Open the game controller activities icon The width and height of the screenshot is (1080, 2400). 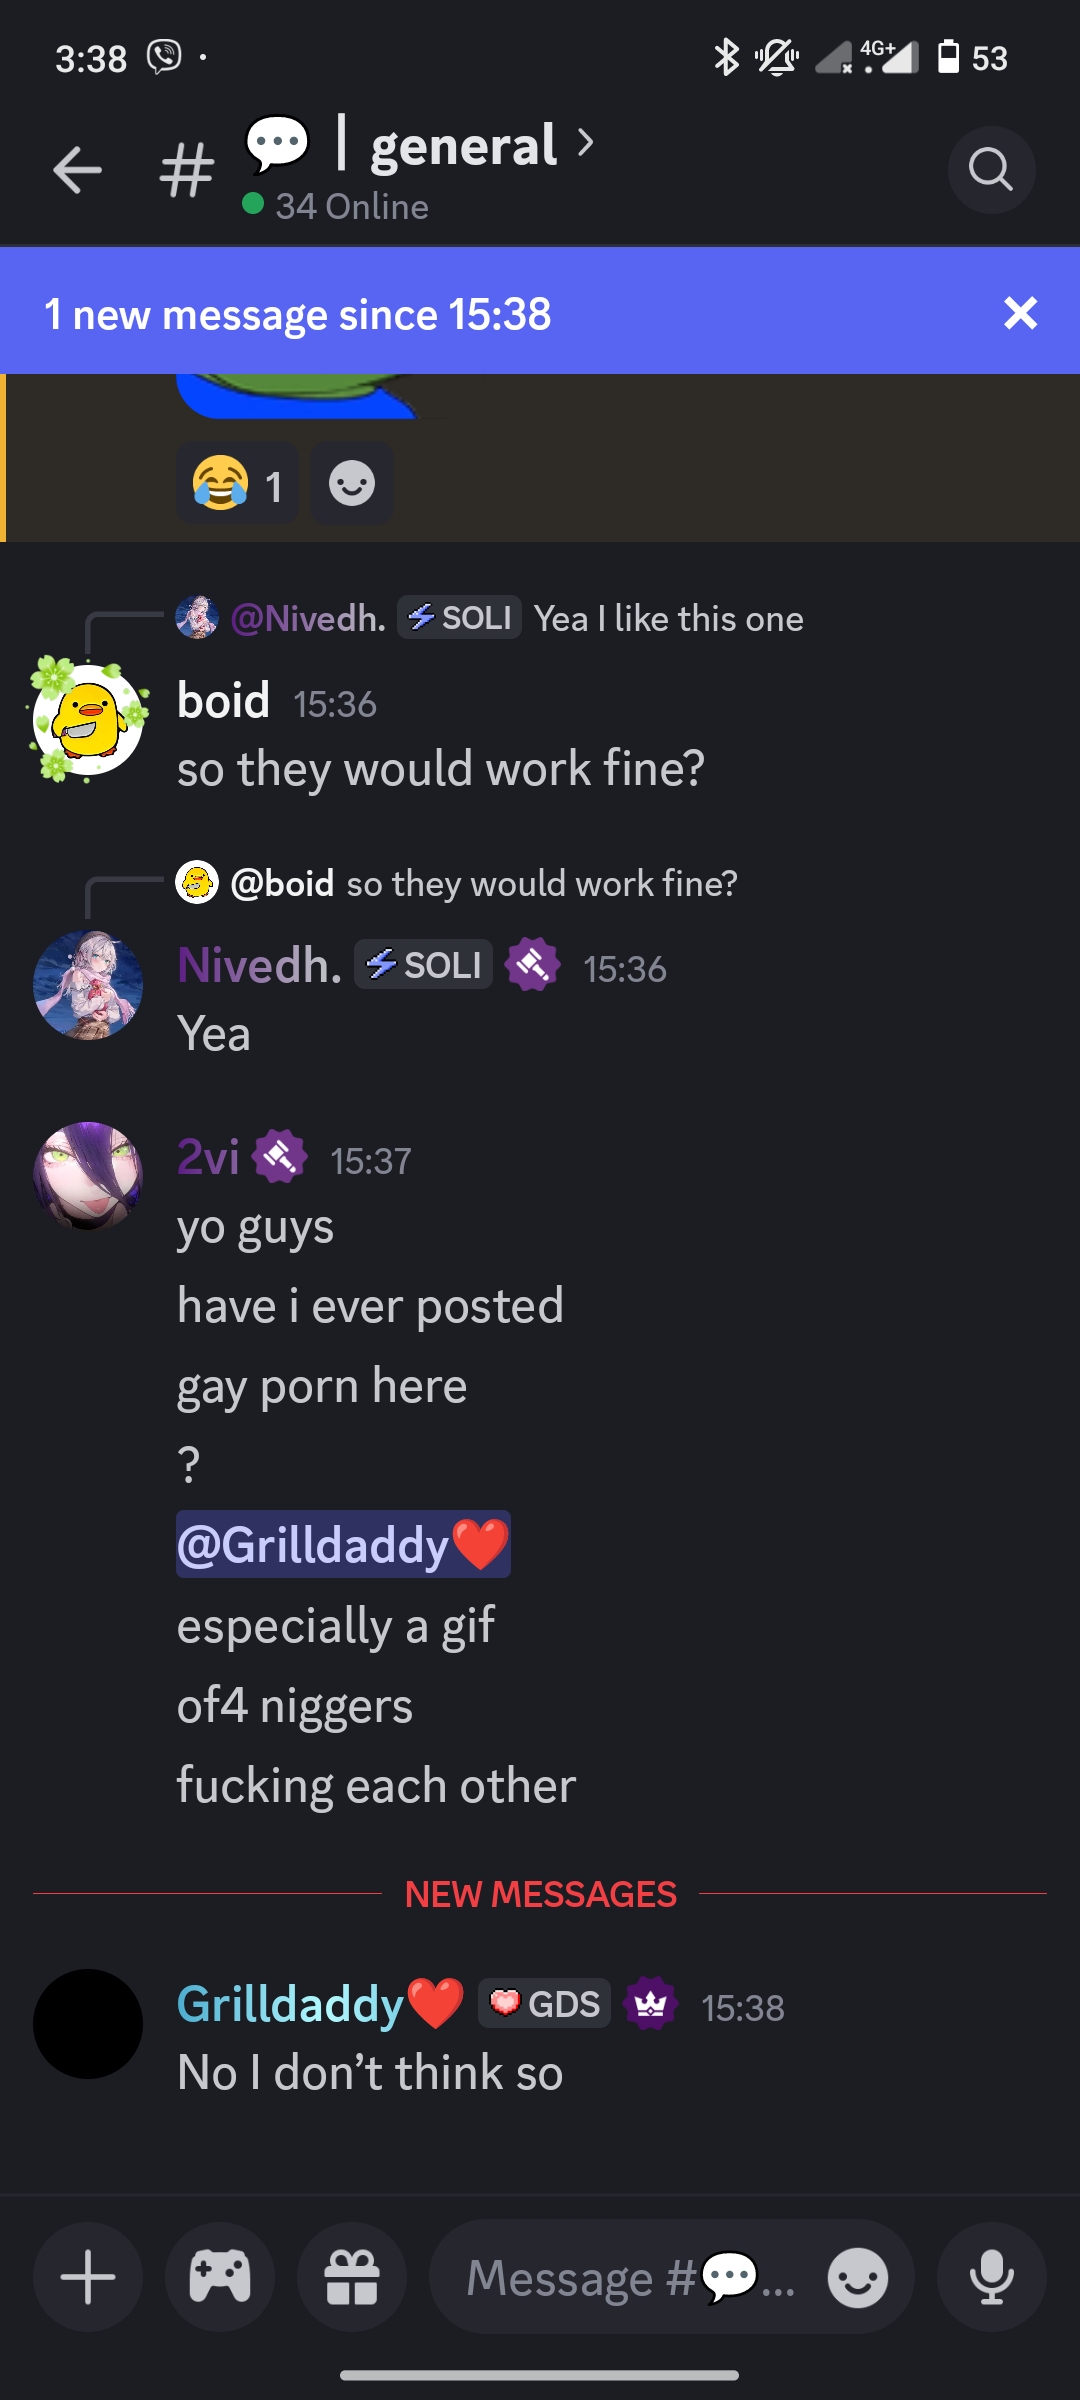click(220, 2277)
